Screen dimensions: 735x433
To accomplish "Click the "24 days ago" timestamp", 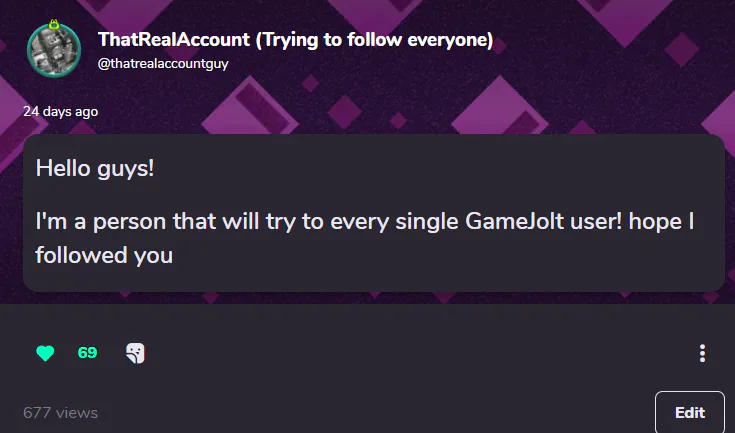I will pos(61,111).
